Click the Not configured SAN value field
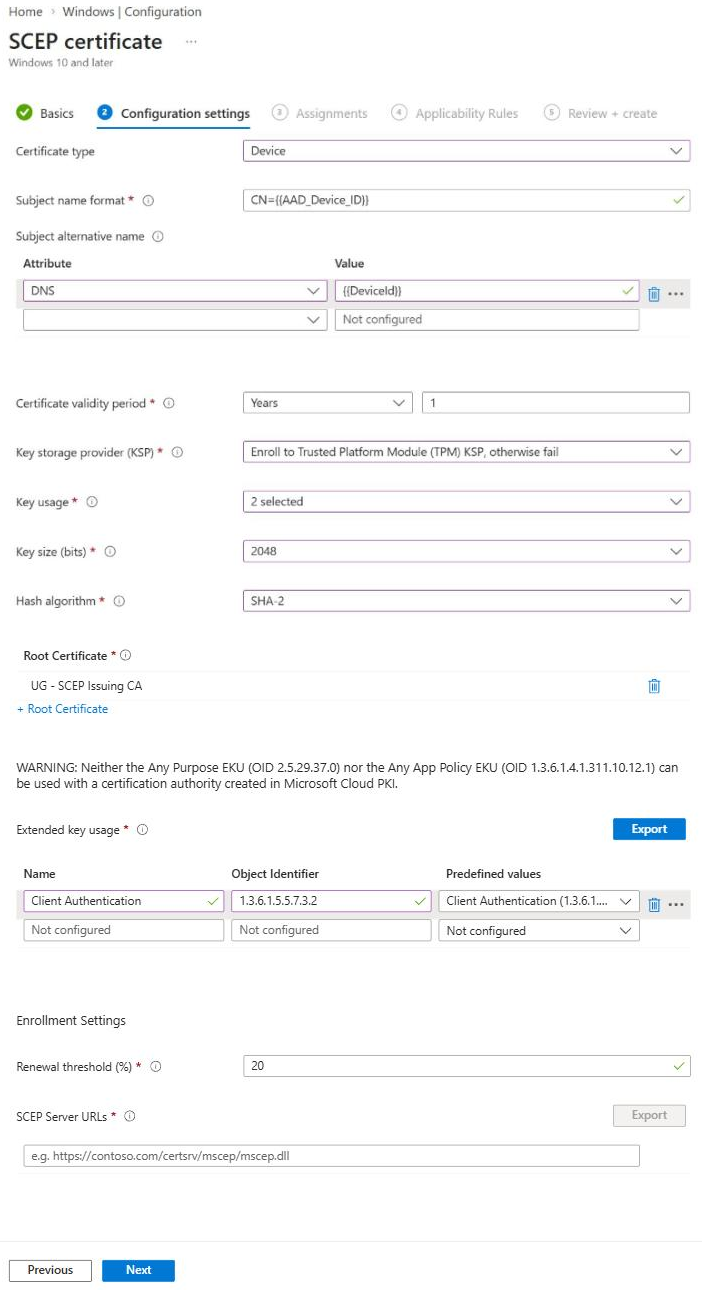Viewport: 702px width, 1290px height. point(487,320)
